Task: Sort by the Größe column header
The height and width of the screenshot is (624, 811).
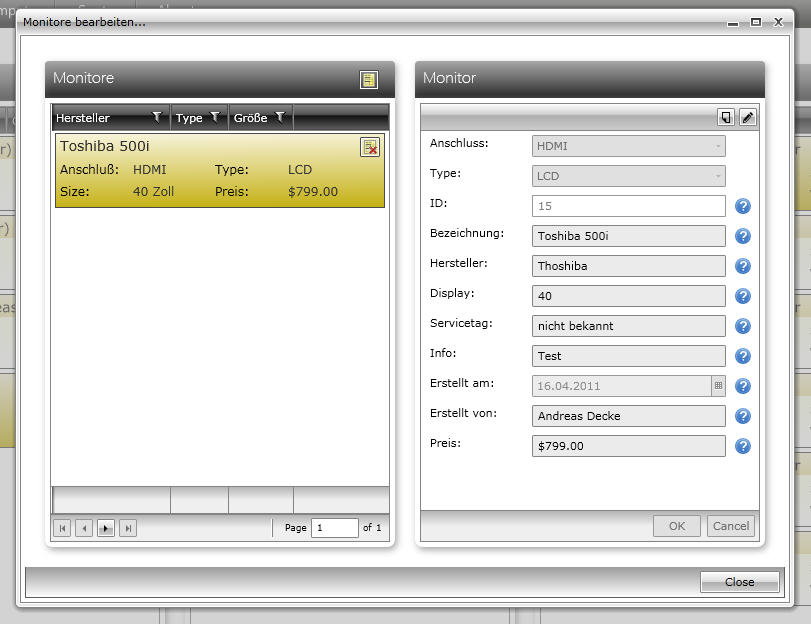Action: [x=250, y=118]
